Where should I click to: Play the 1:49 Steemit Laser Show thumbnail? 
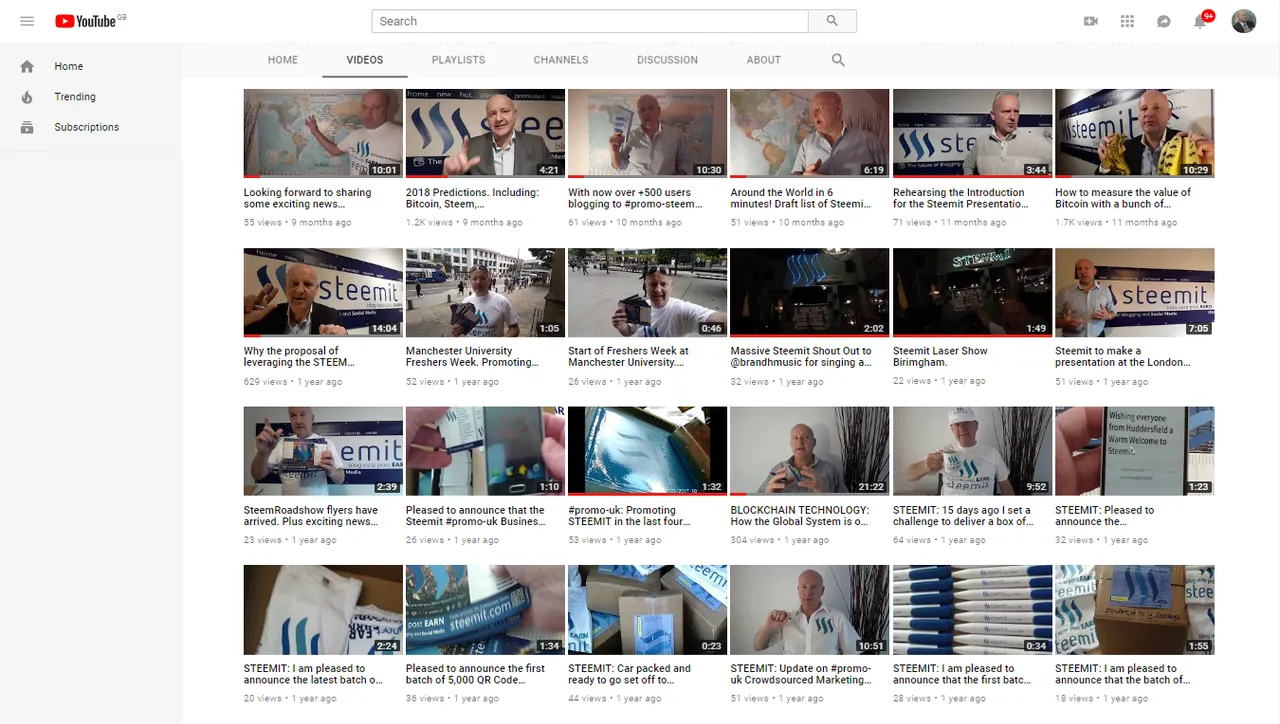coord(972,292)
